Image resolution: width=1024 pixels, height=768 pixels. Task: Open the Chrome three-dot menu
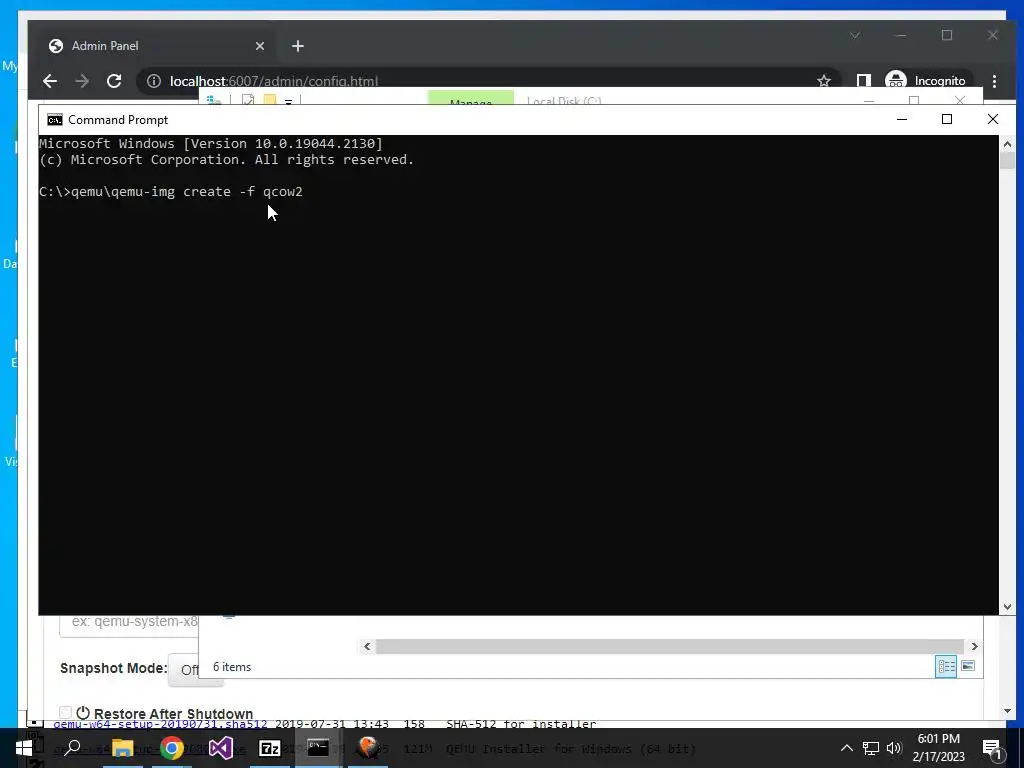994,81
